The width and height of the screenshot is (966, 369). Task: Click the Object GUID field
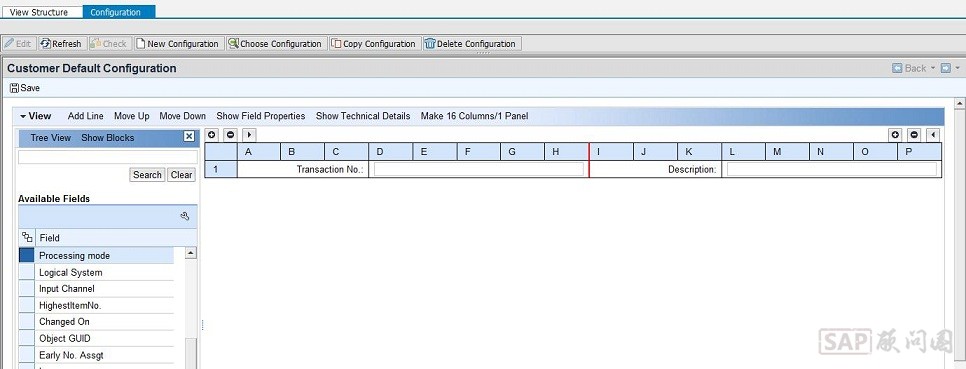(x=104, y=339)
